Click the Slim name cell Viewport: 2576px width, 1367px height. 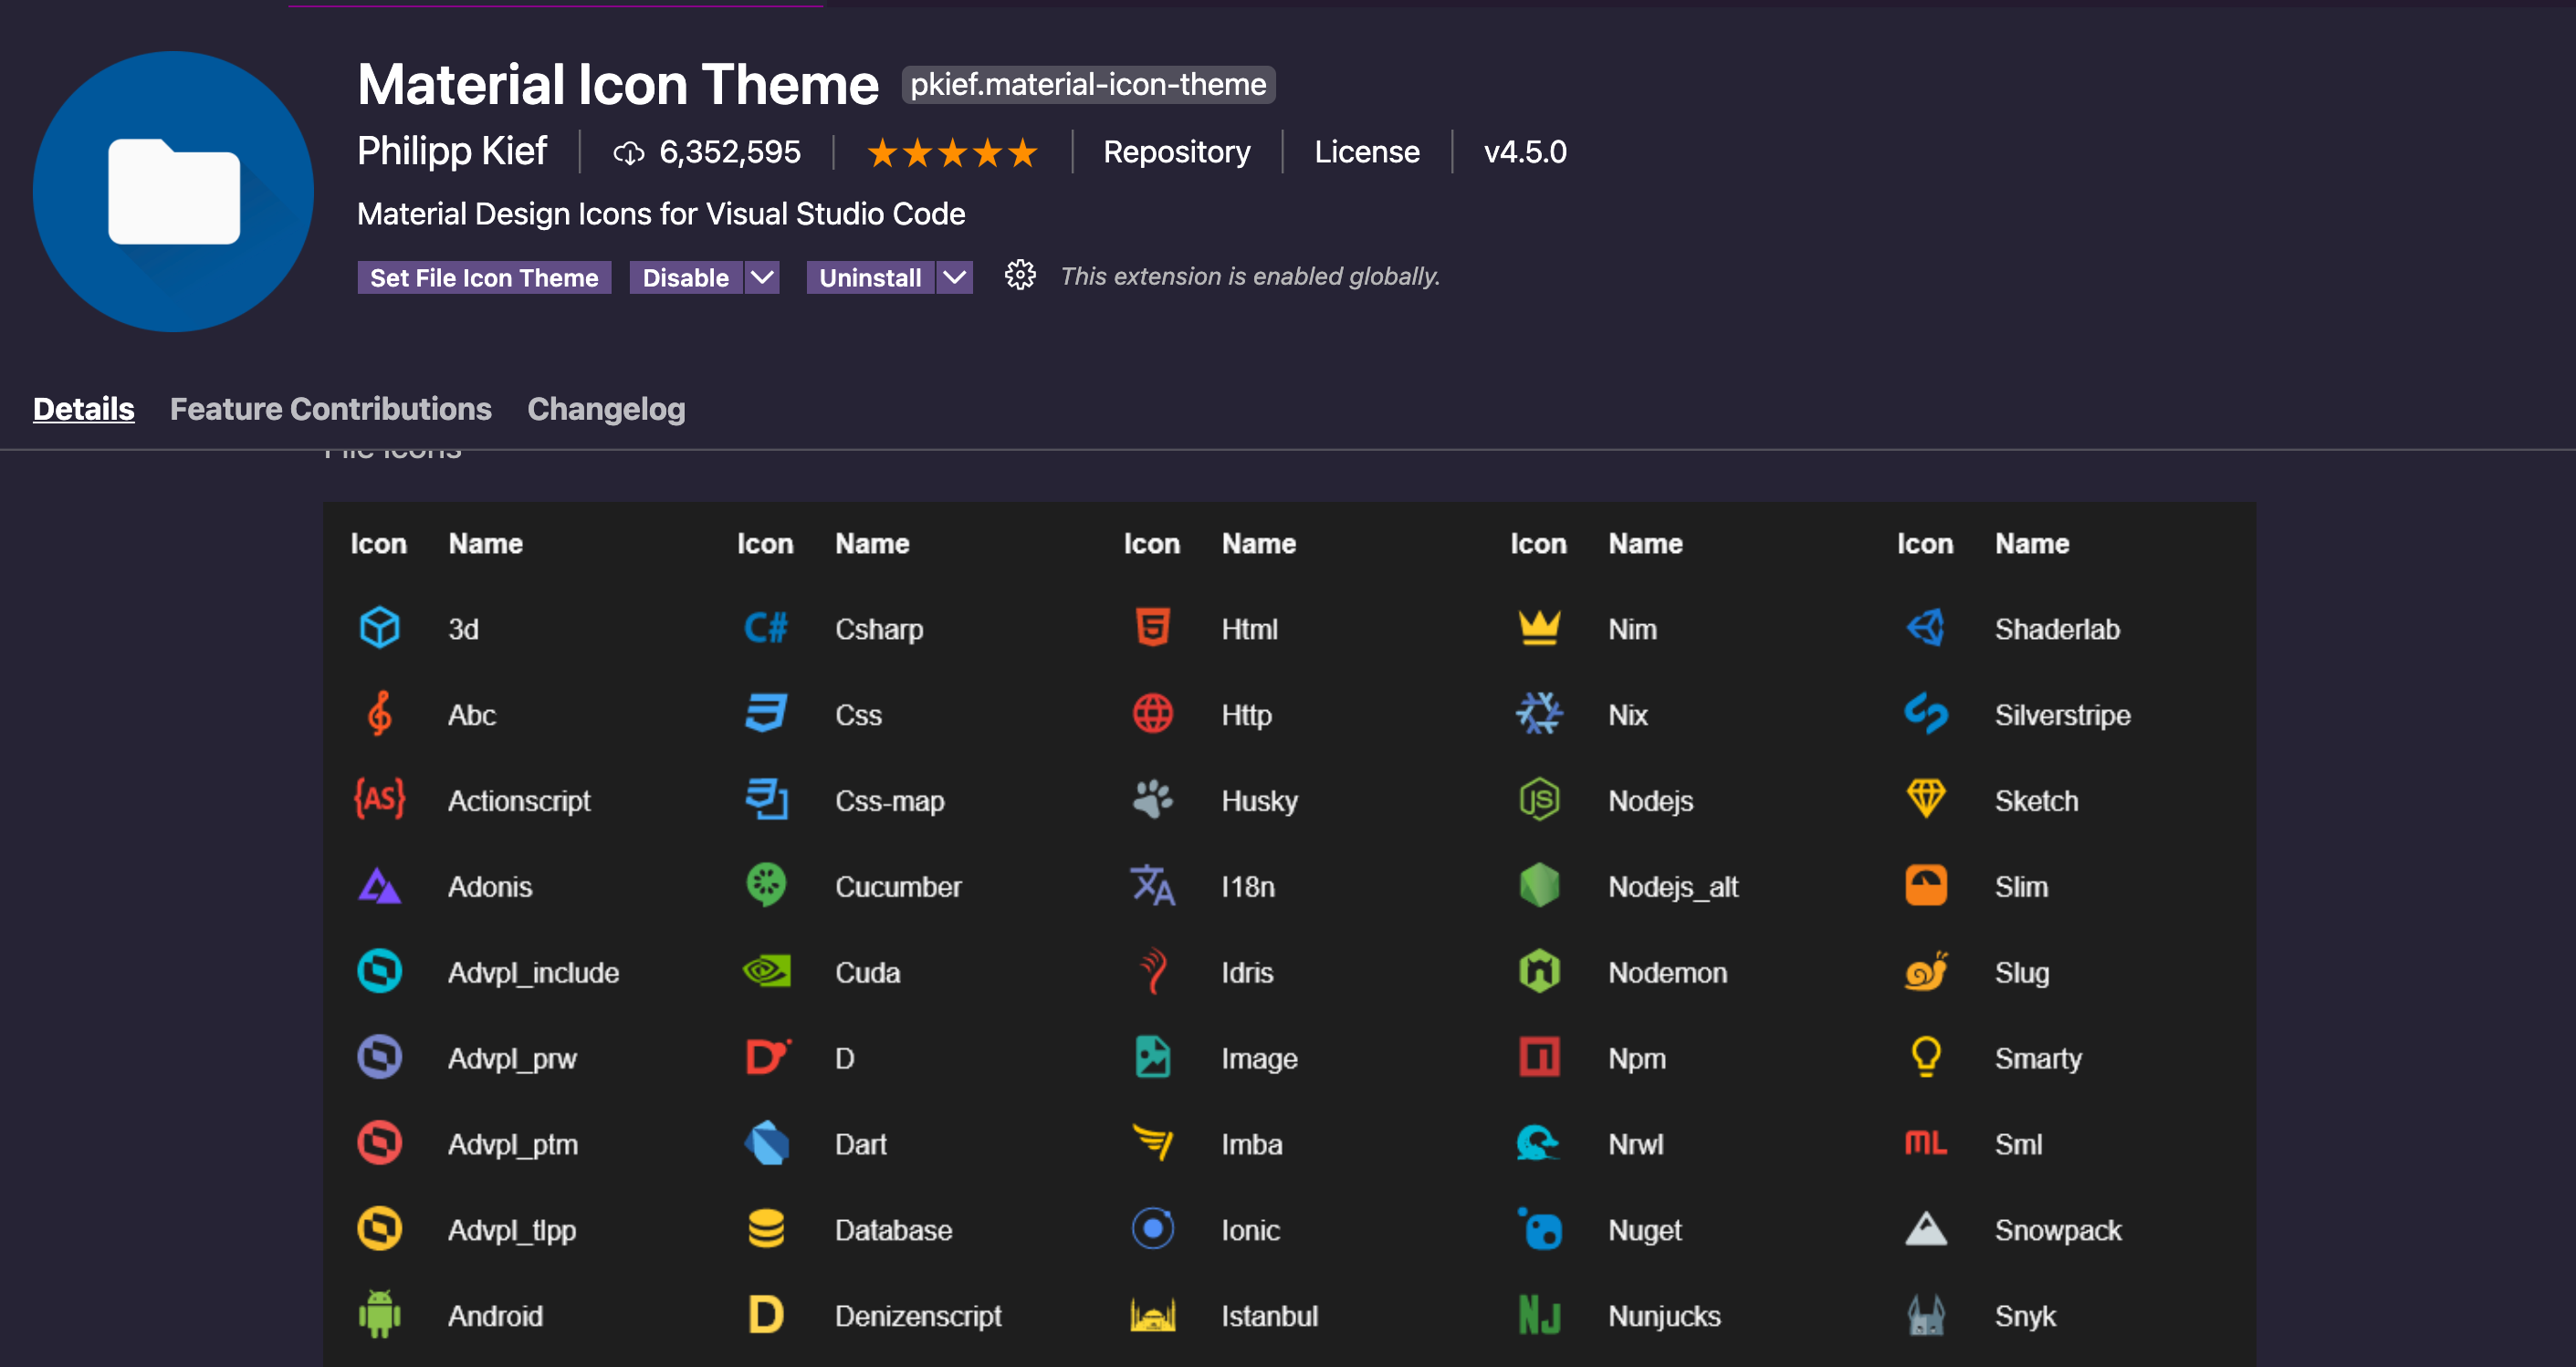pos(2021,887)
